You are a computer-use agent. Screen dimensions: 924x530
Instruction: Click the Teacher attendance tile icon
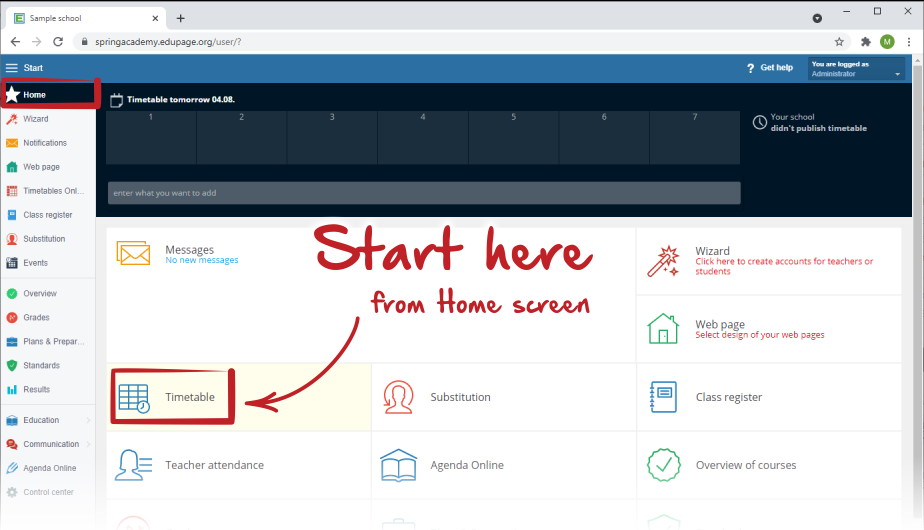[133, 465]
